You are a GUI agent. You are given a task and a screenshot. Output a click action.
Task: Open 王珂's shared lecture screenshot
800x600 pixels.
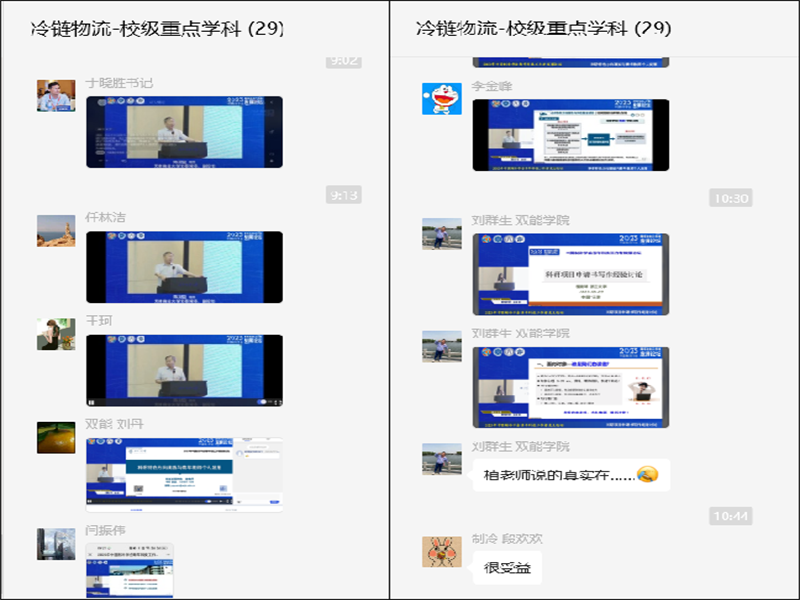pos(184,370)
